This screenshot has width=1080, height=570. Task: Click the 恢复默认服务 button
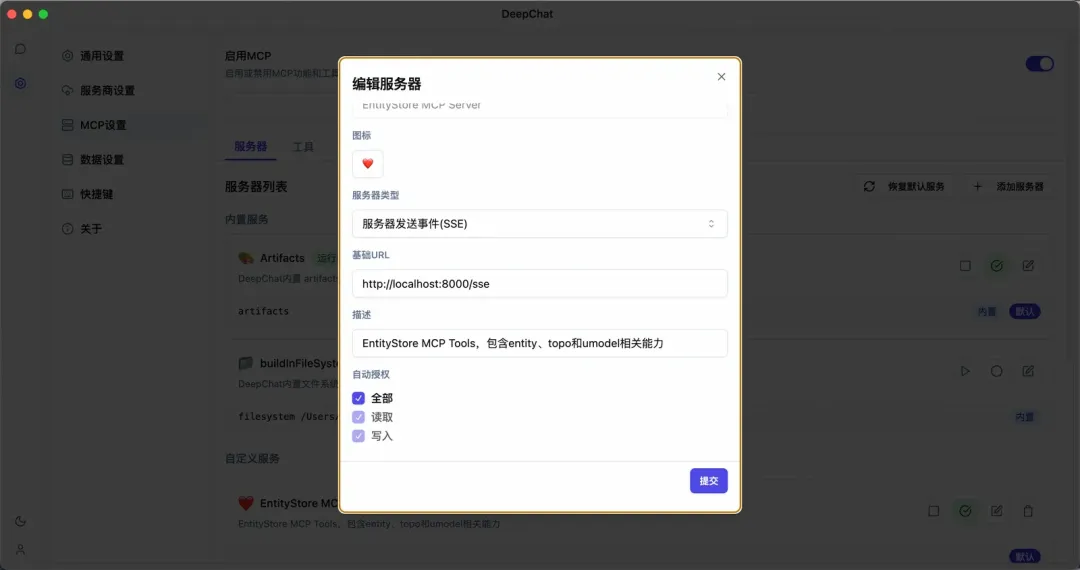(x=904, y=187)
